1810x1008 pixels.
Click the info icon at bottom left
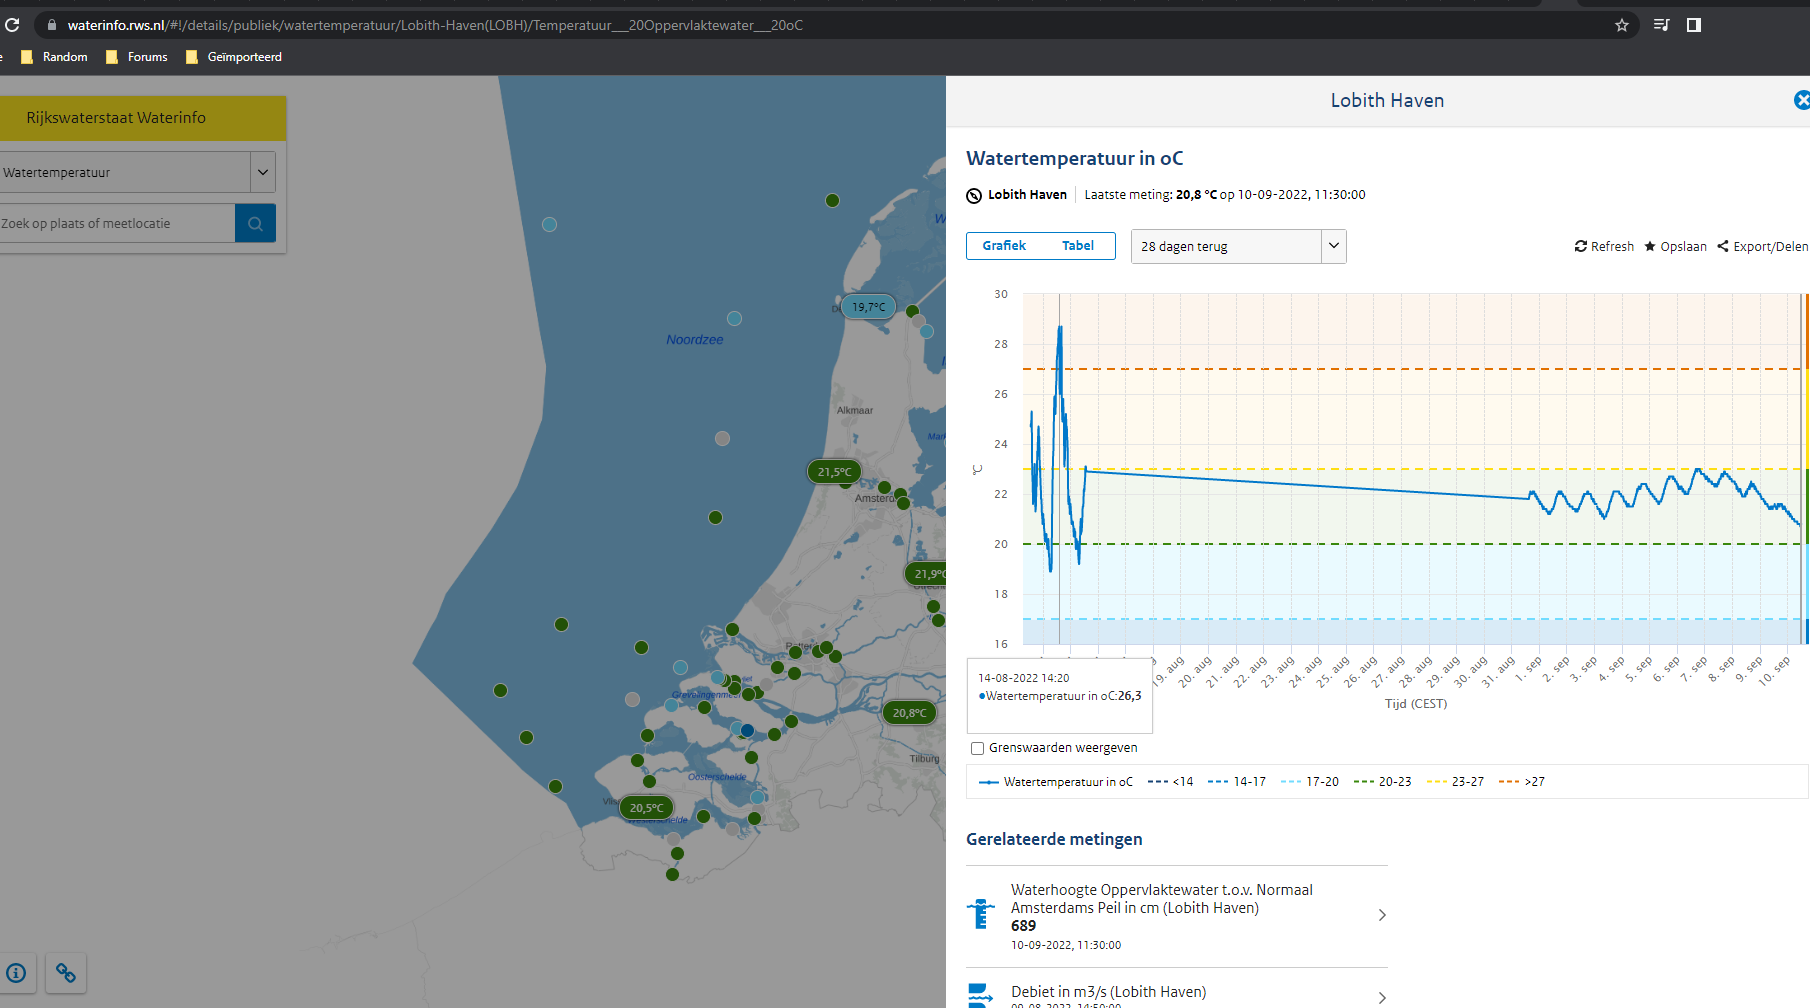[17, 973]
